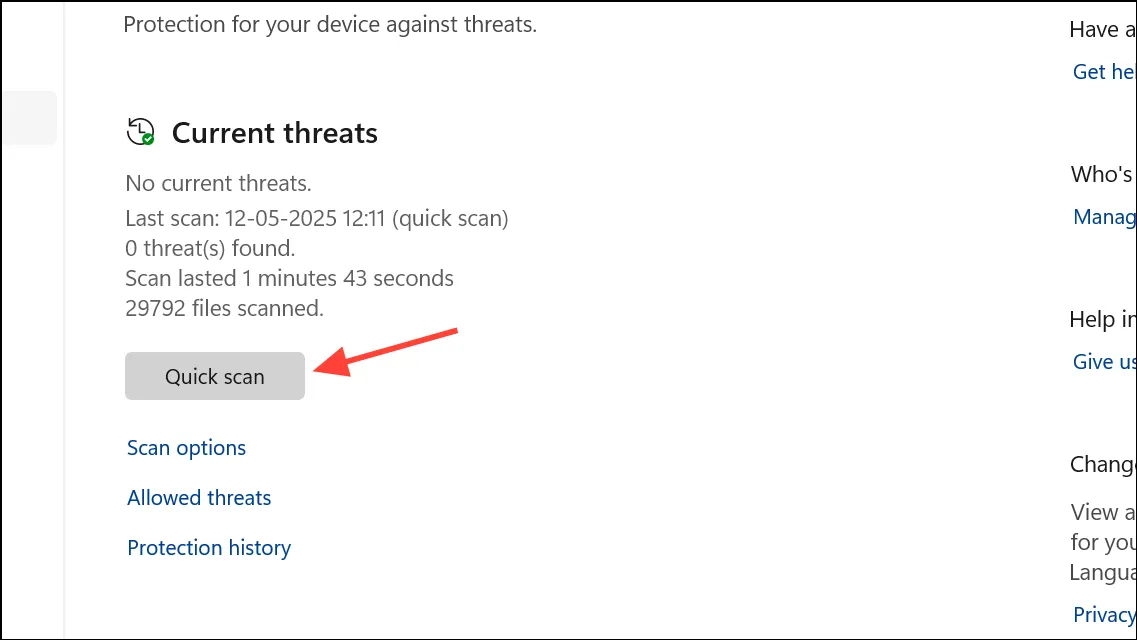Screen dimensions: 1137x640
Task: Click the Give us feedback link
Action: click(x=1104, y=362)
